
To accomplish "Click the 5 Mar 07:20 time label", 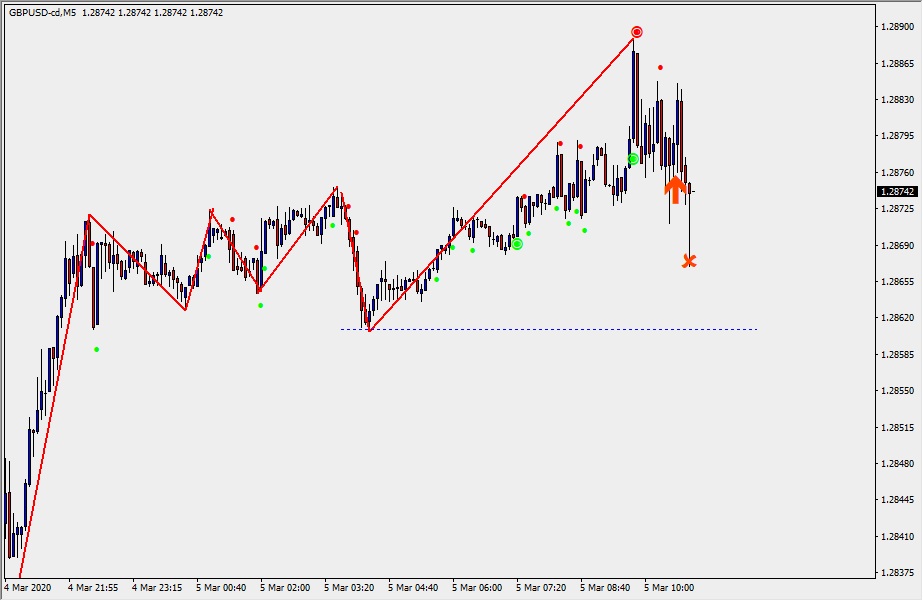I will [x=541, y=588].
